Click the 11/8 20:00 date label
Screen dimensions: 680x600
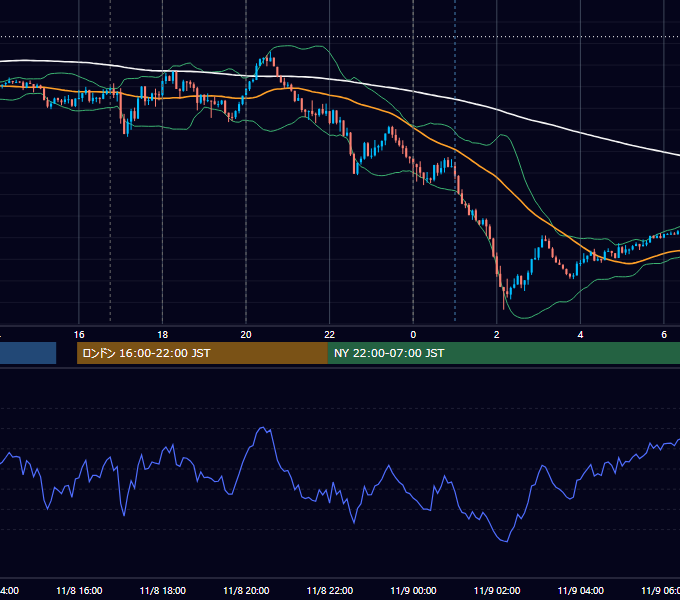pos(246,591)
